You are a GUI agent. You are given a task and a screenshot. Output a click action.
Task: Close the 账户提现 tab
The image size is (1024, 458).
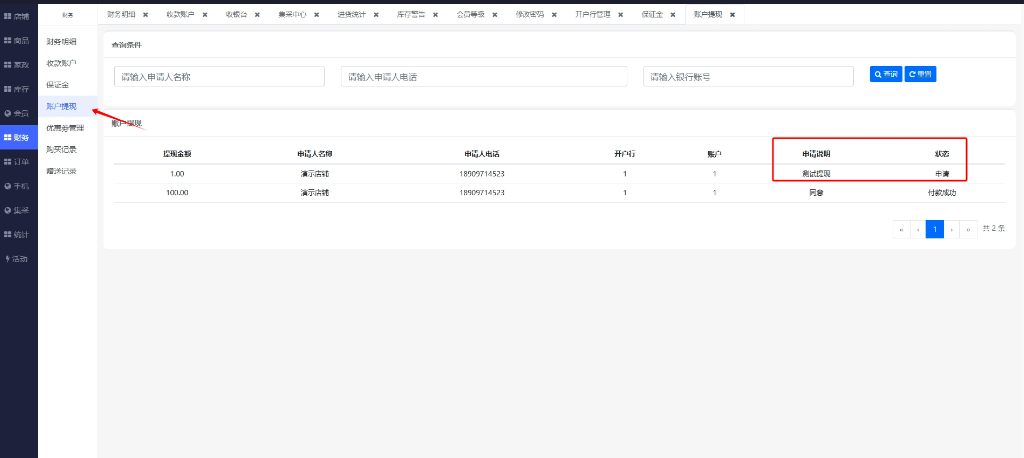pos(732,15)
